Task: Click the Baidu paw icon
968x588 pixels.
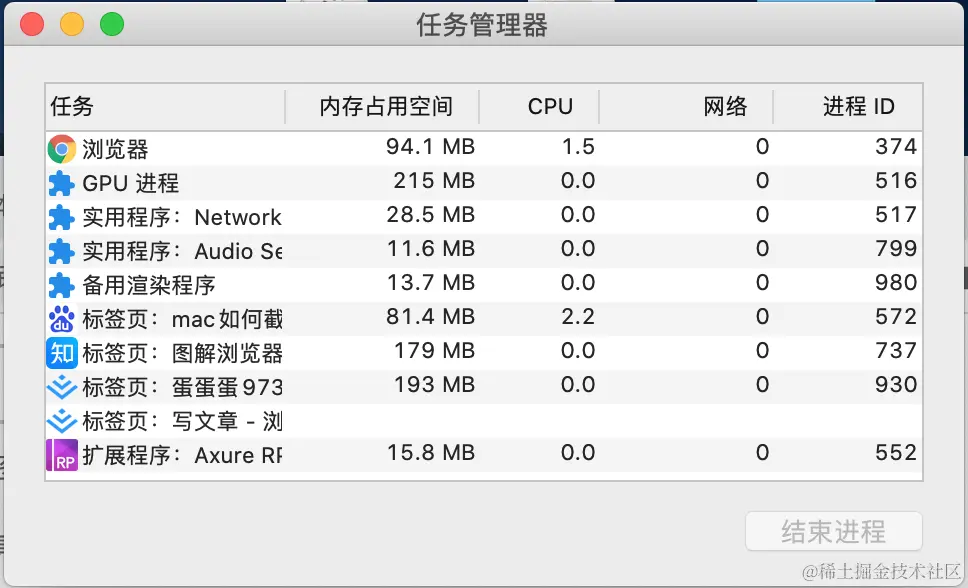Action: (x=62, y=319)
